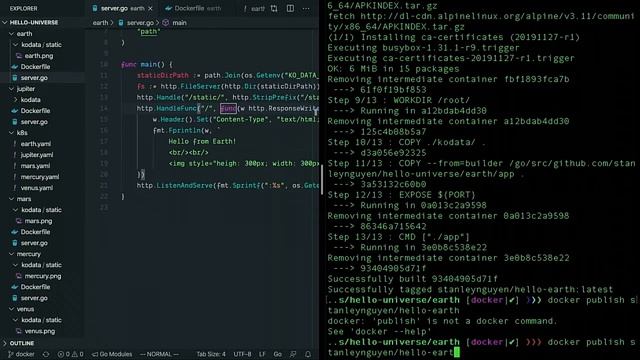Click Go icon of mars server.go
Screen dimensions: 640x360
point(15,243)
